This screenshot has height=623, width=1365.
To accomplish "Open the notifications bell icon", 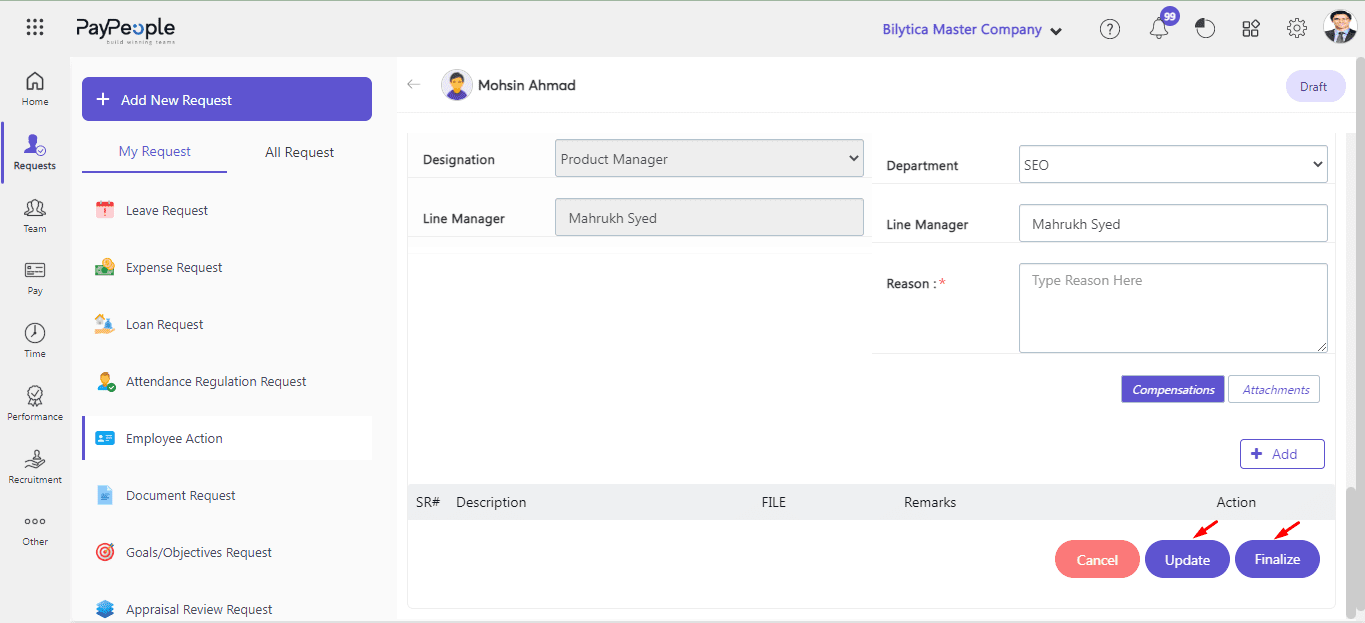I will click(1159, 29).
